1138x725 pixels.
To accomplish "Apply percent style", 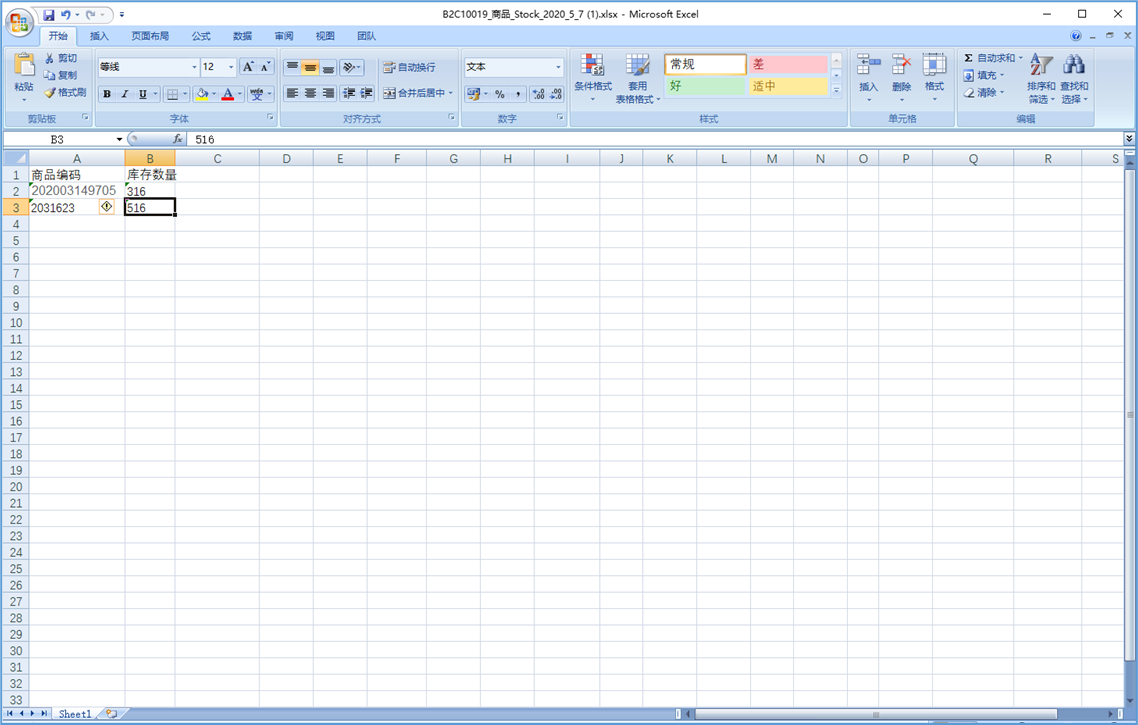I will point(499,94).
